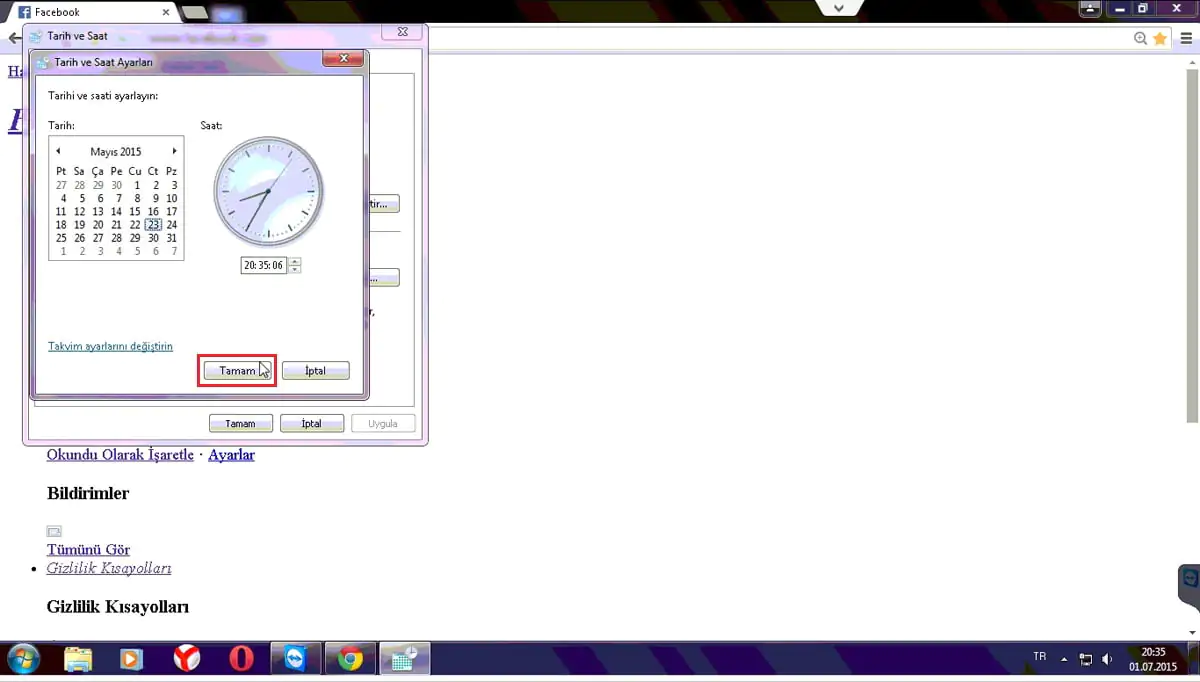Image resolution: width=1200 pixels, height=682 pixels.
Task: Open the volume control in the system tray
Action: pos(1104,660)
